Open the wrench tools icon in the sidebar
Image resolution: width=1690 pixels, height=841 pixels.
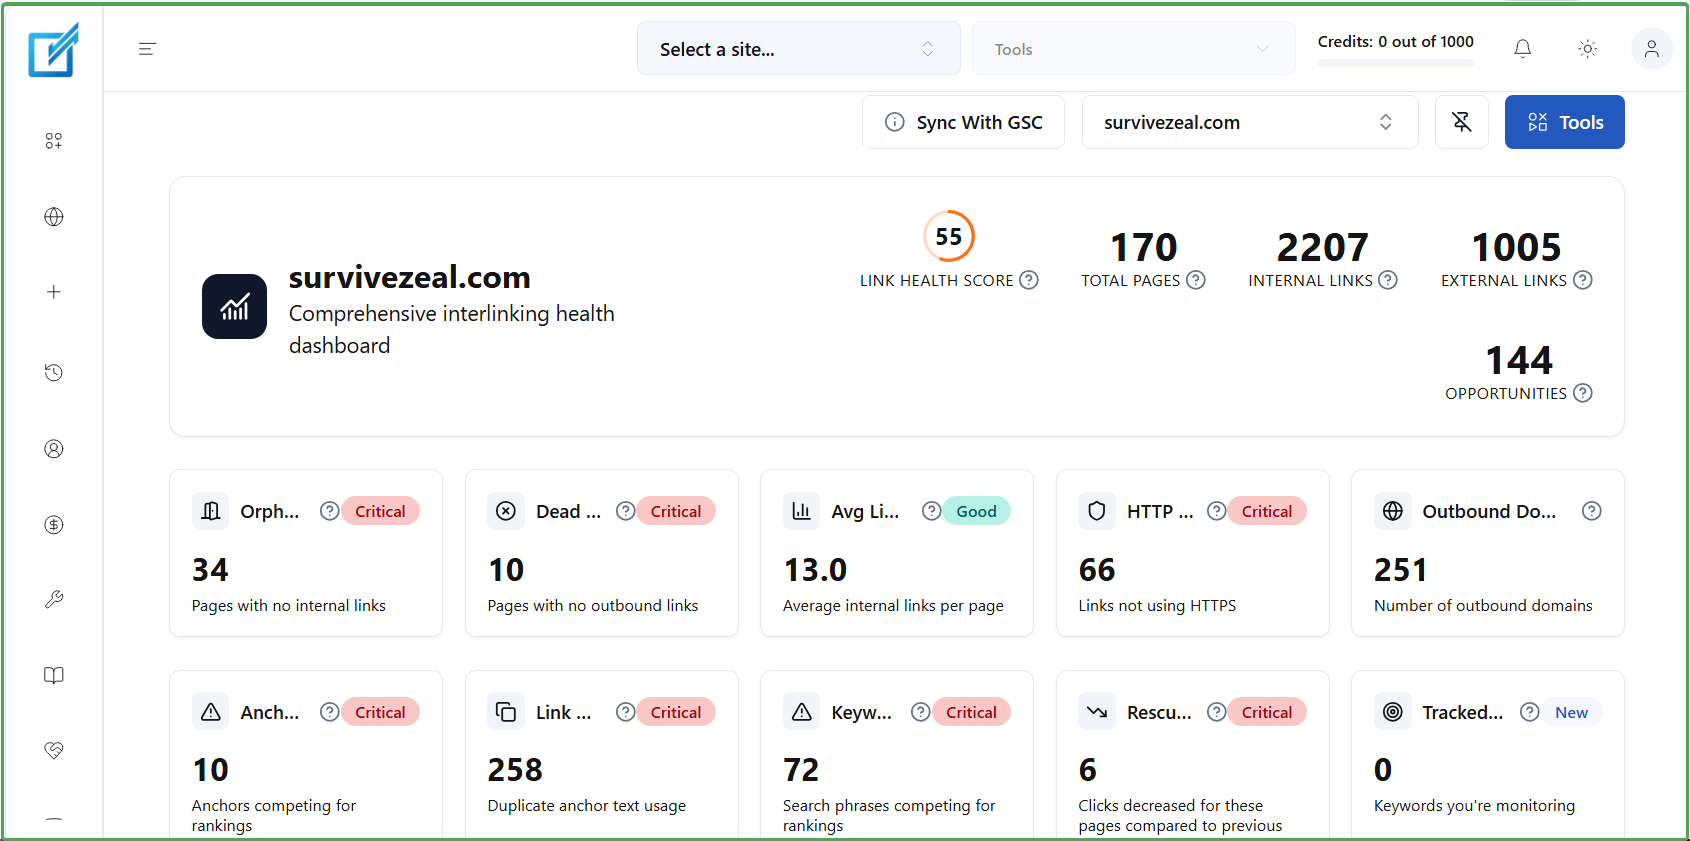(x=54, y=600)
